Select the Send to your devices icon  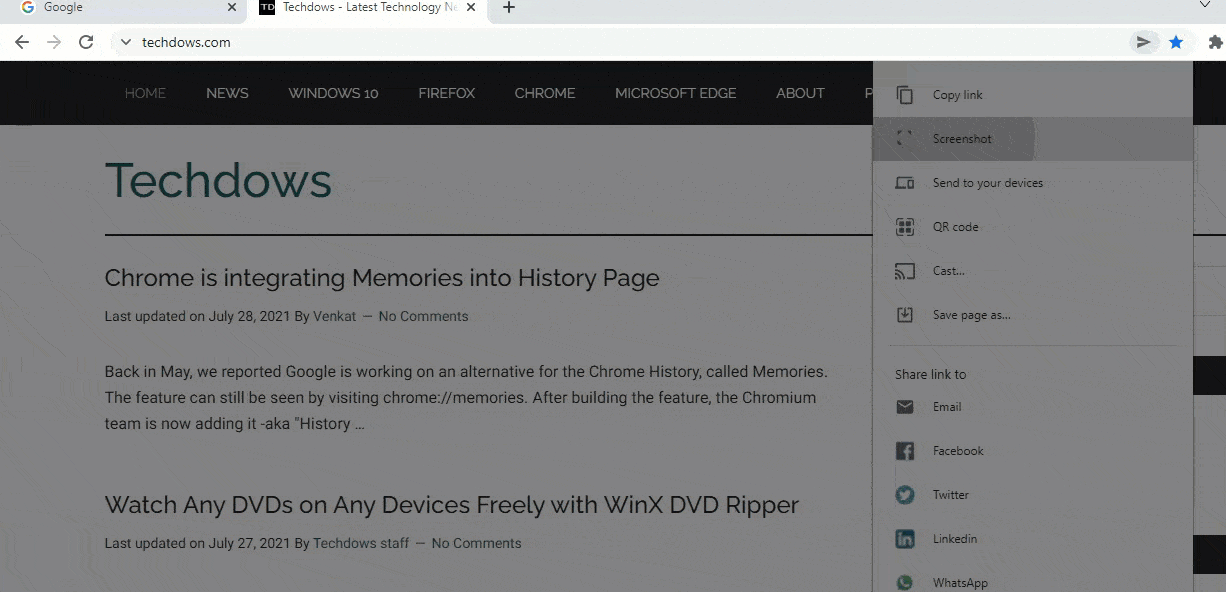point(905,183)
